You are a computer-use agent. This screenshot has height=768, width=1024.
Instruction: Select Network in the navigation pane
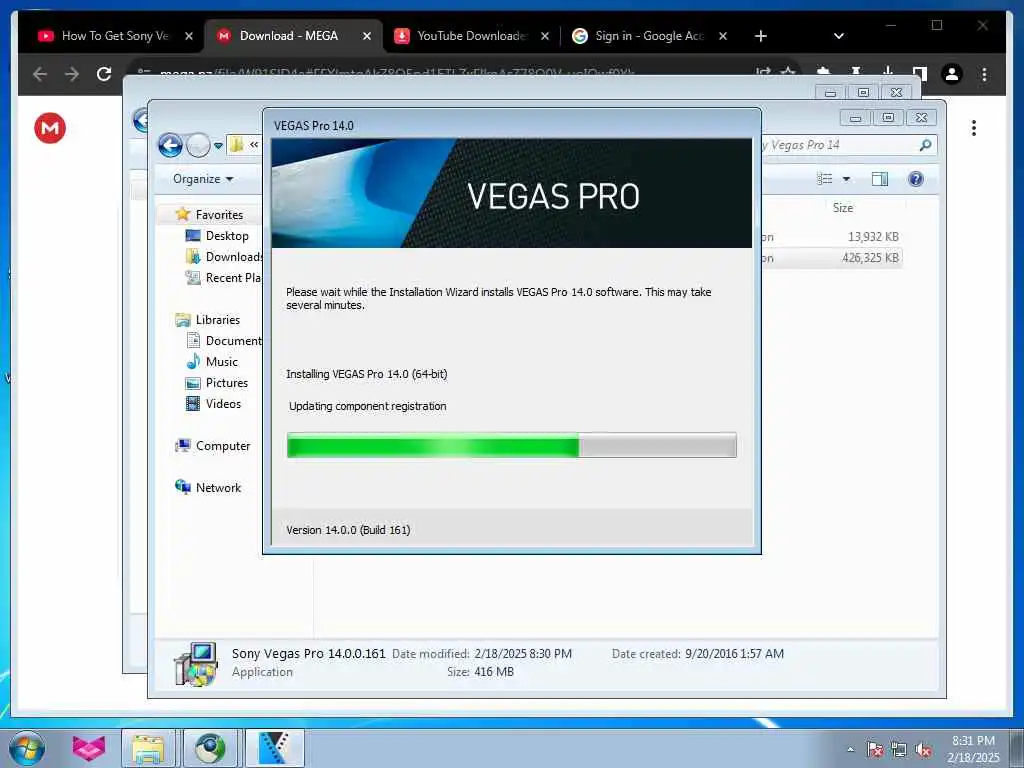[218, 488]
